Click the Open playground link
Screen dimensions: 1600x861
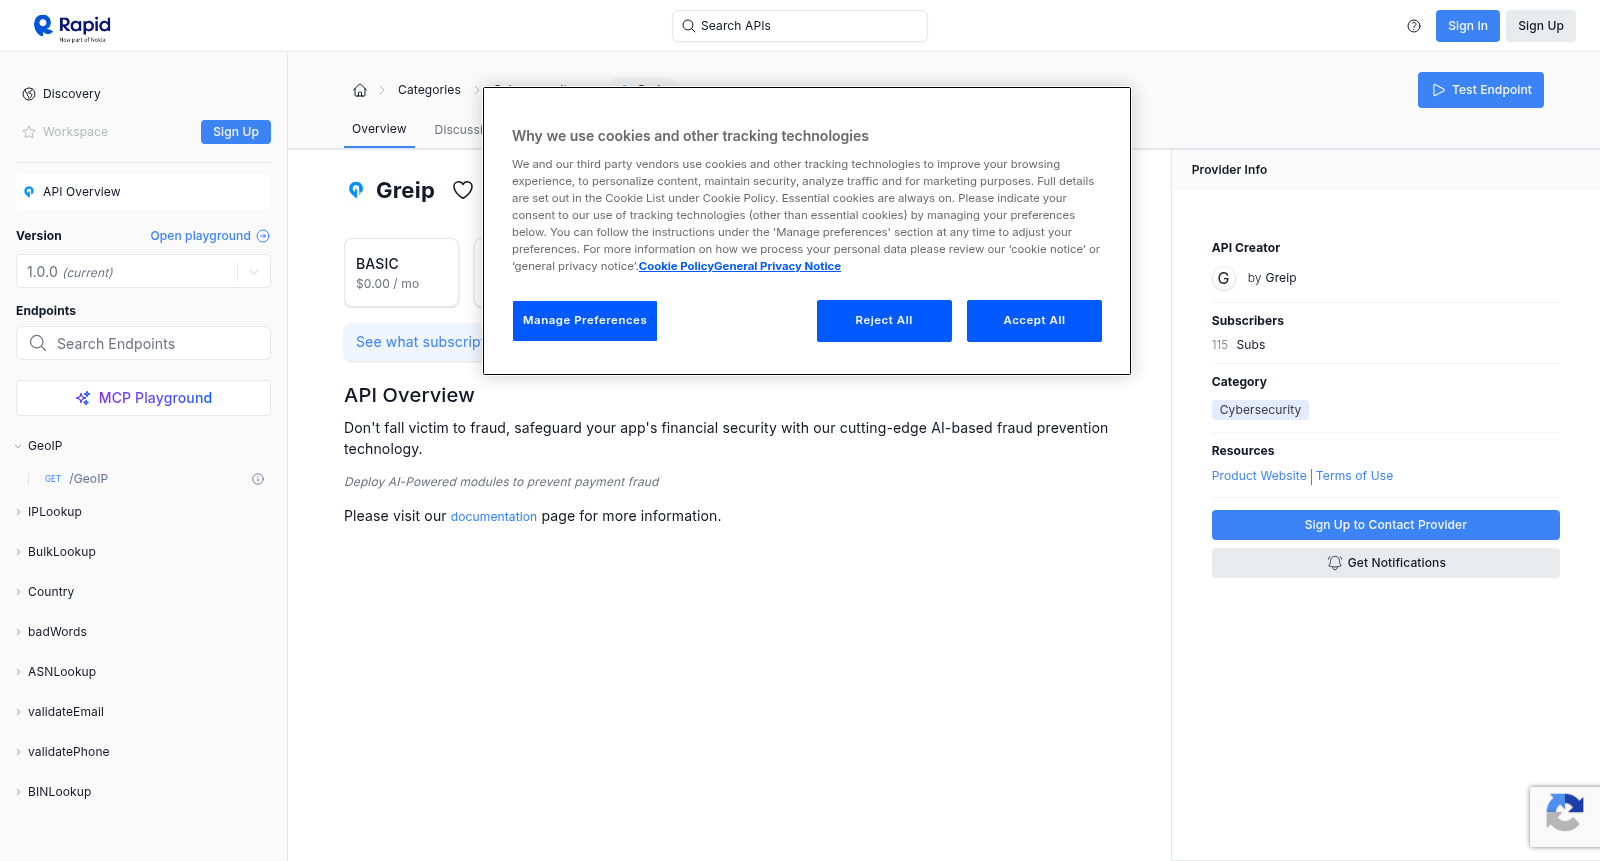pos(210,236)
